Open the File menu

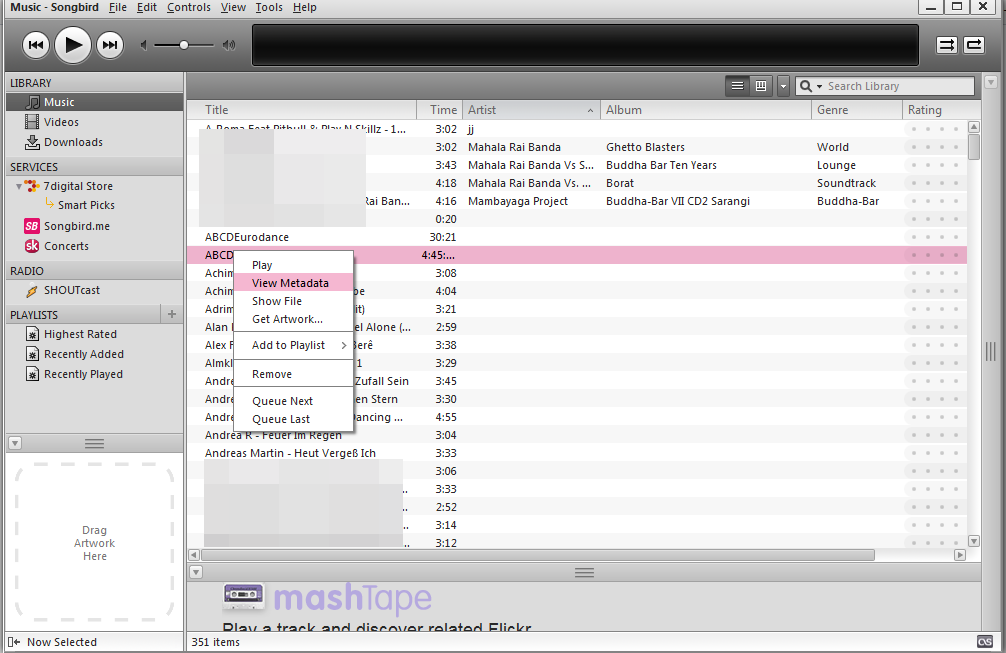[117, 7]
